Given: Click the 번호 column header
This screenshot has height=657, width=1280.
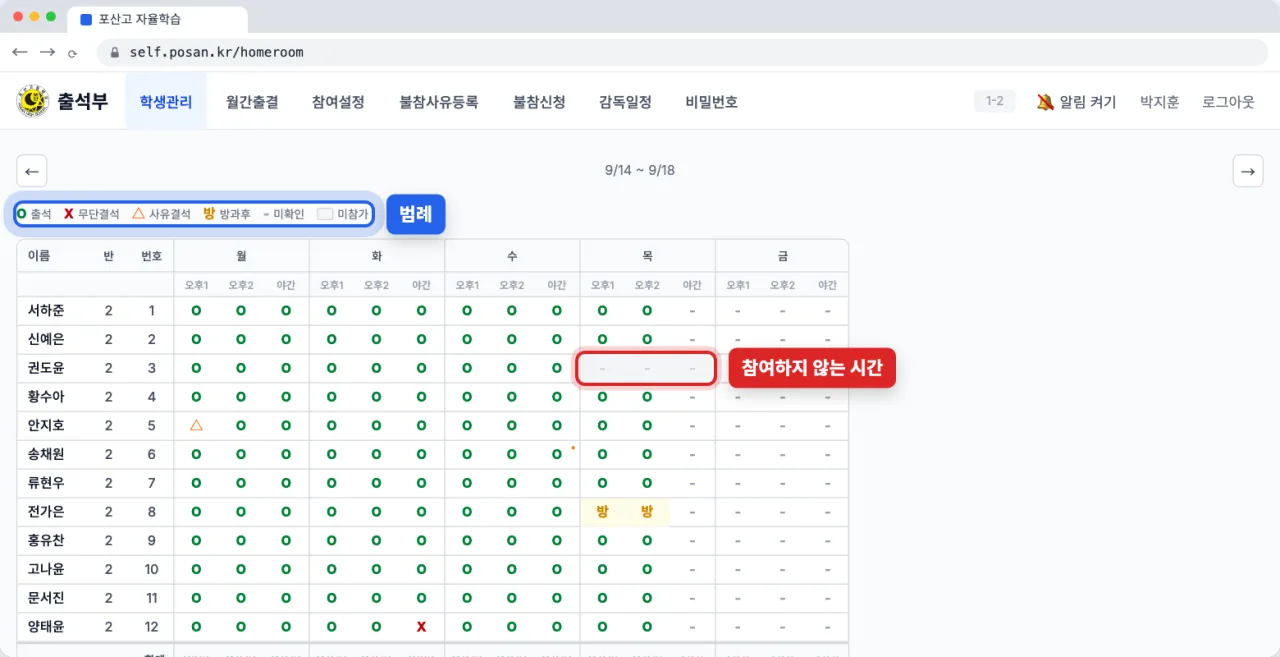Looking at the screenshot, I should [x=152, y=256].
